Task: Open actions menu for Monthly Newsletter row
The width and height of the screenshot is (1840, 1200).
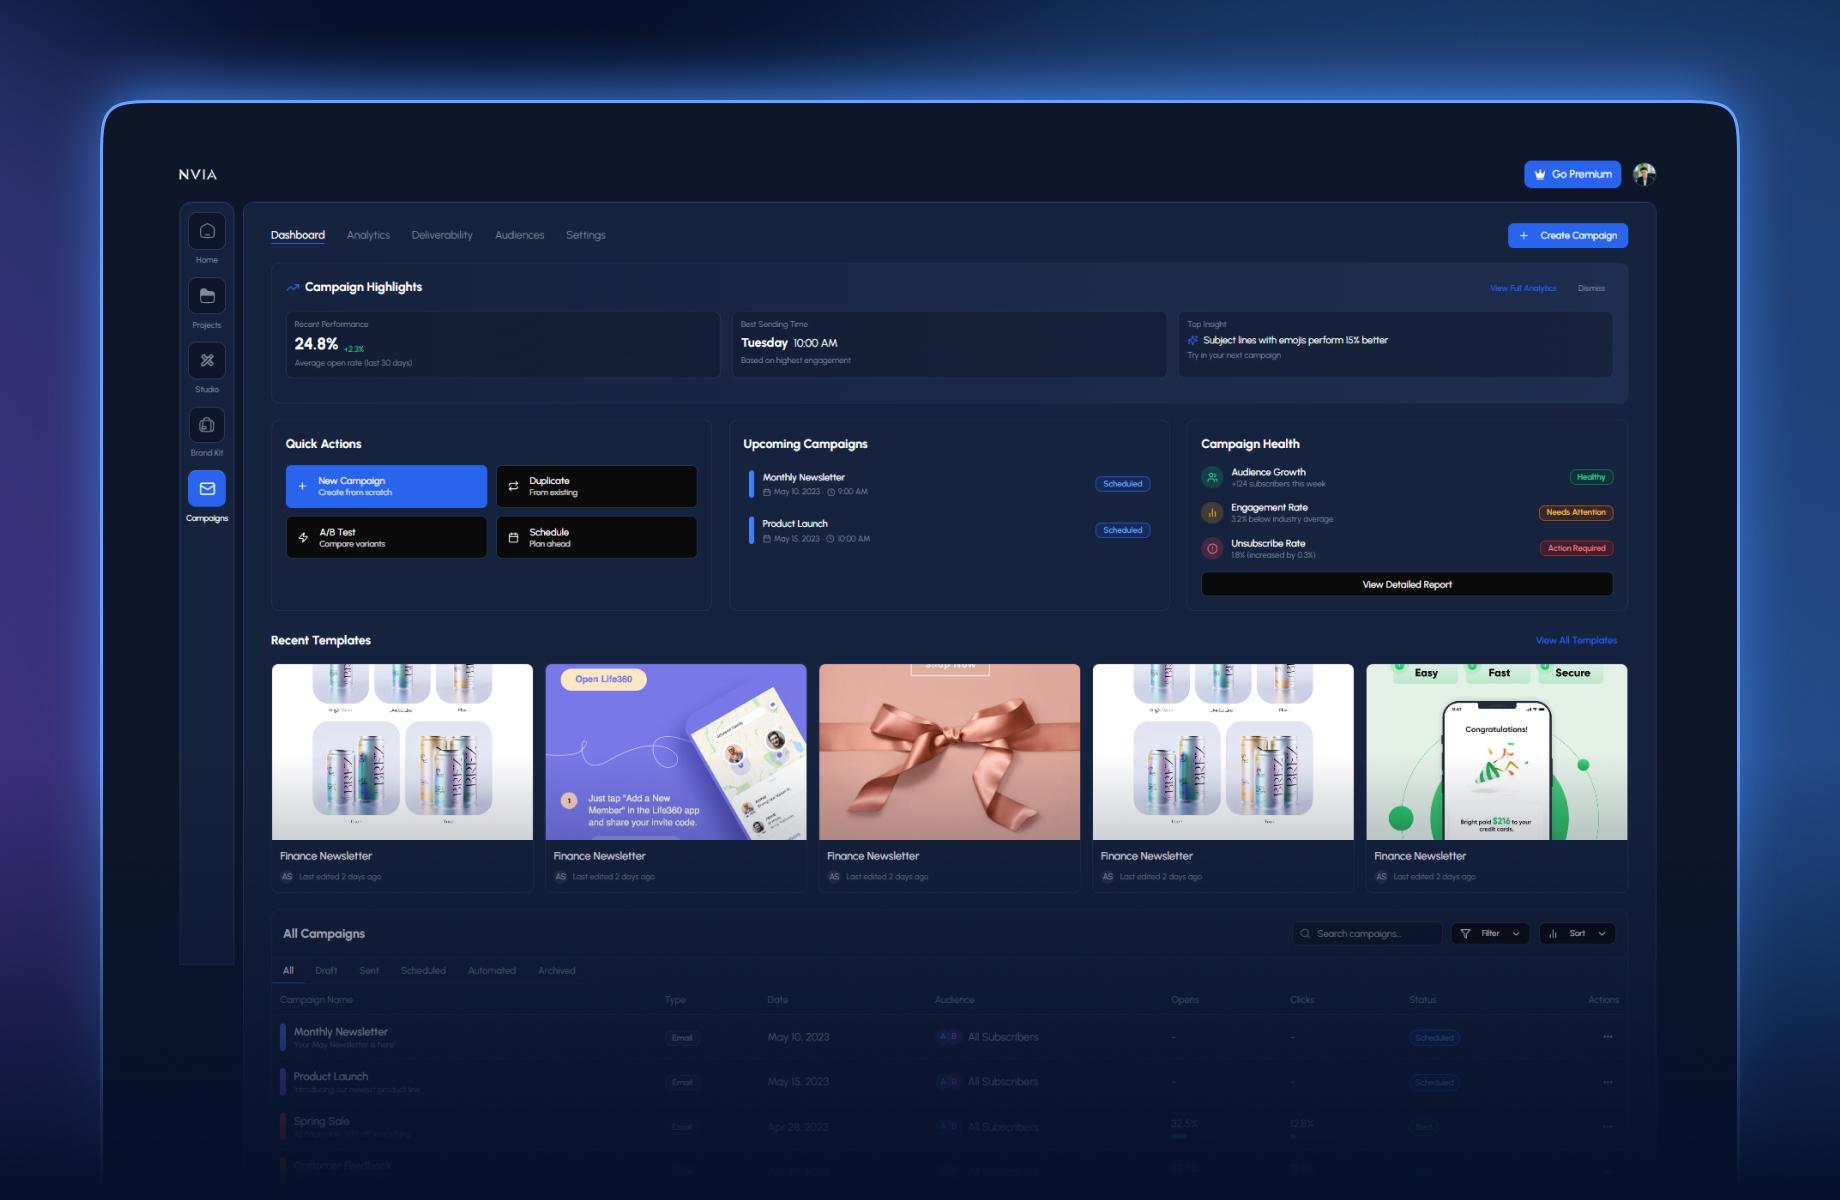Action: [1607, 1037]
